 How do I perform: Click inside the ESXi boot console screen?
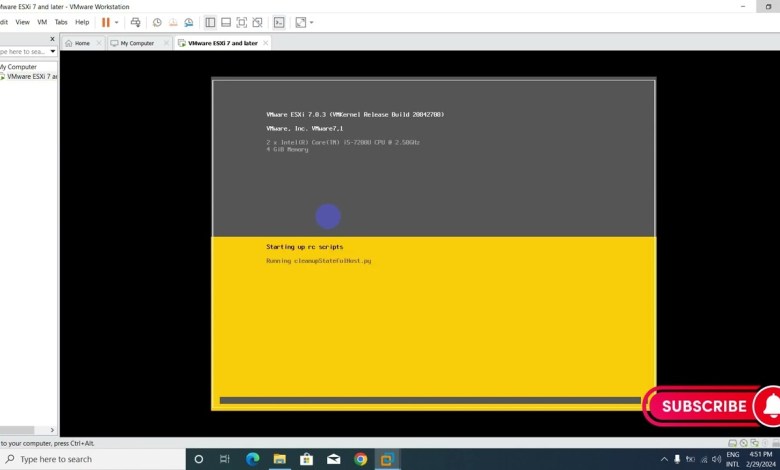pyautogui.click(x=434, y=244)
